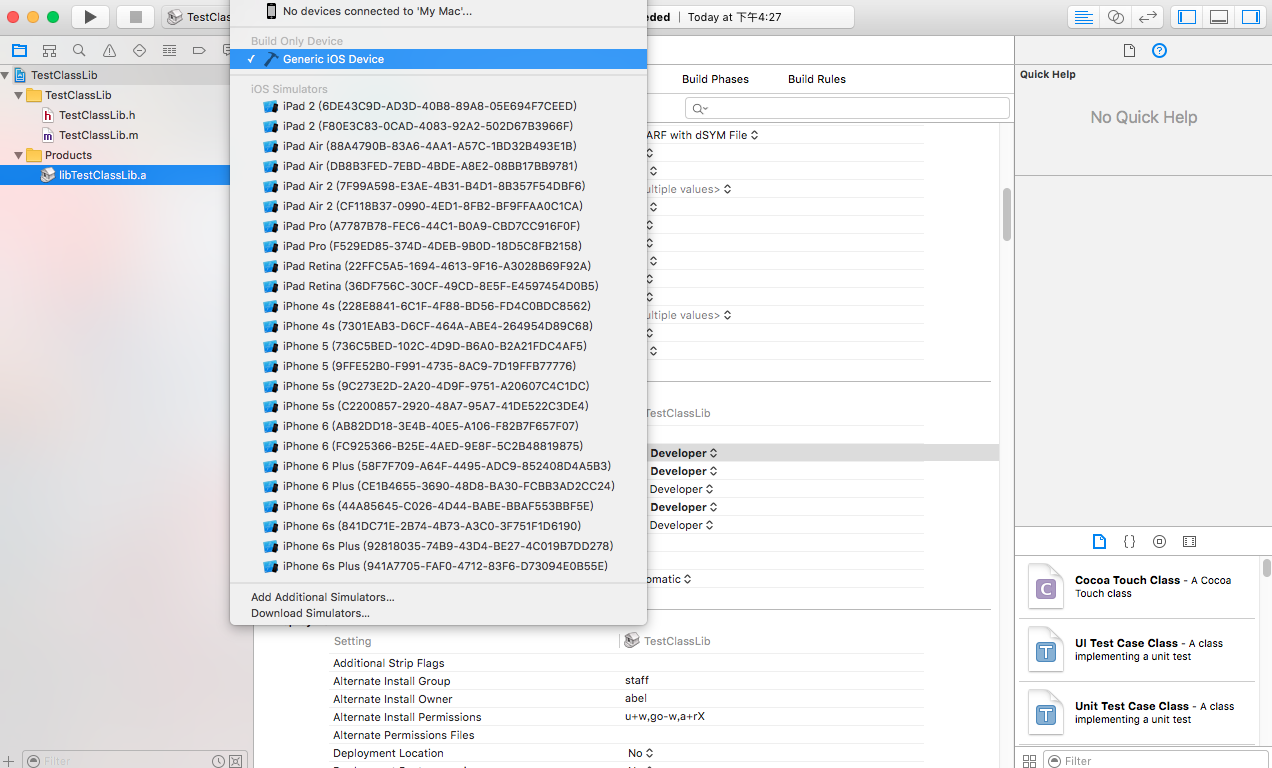
Task: Toggle the Navigator panel visibility
Action: tap(1187, 17)
